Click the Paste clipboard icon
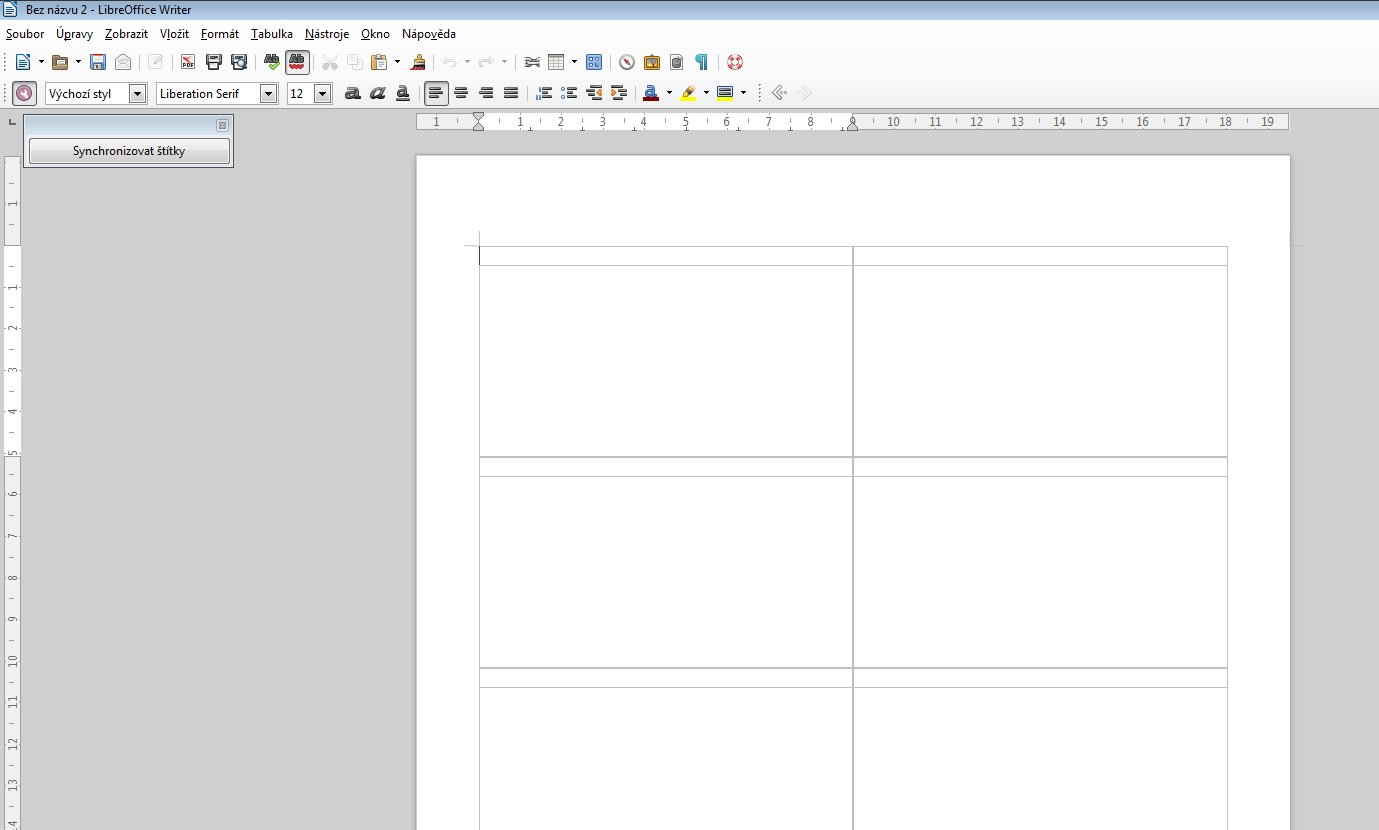This screenshot has height=830, width=1379. [x=379, y=62]
